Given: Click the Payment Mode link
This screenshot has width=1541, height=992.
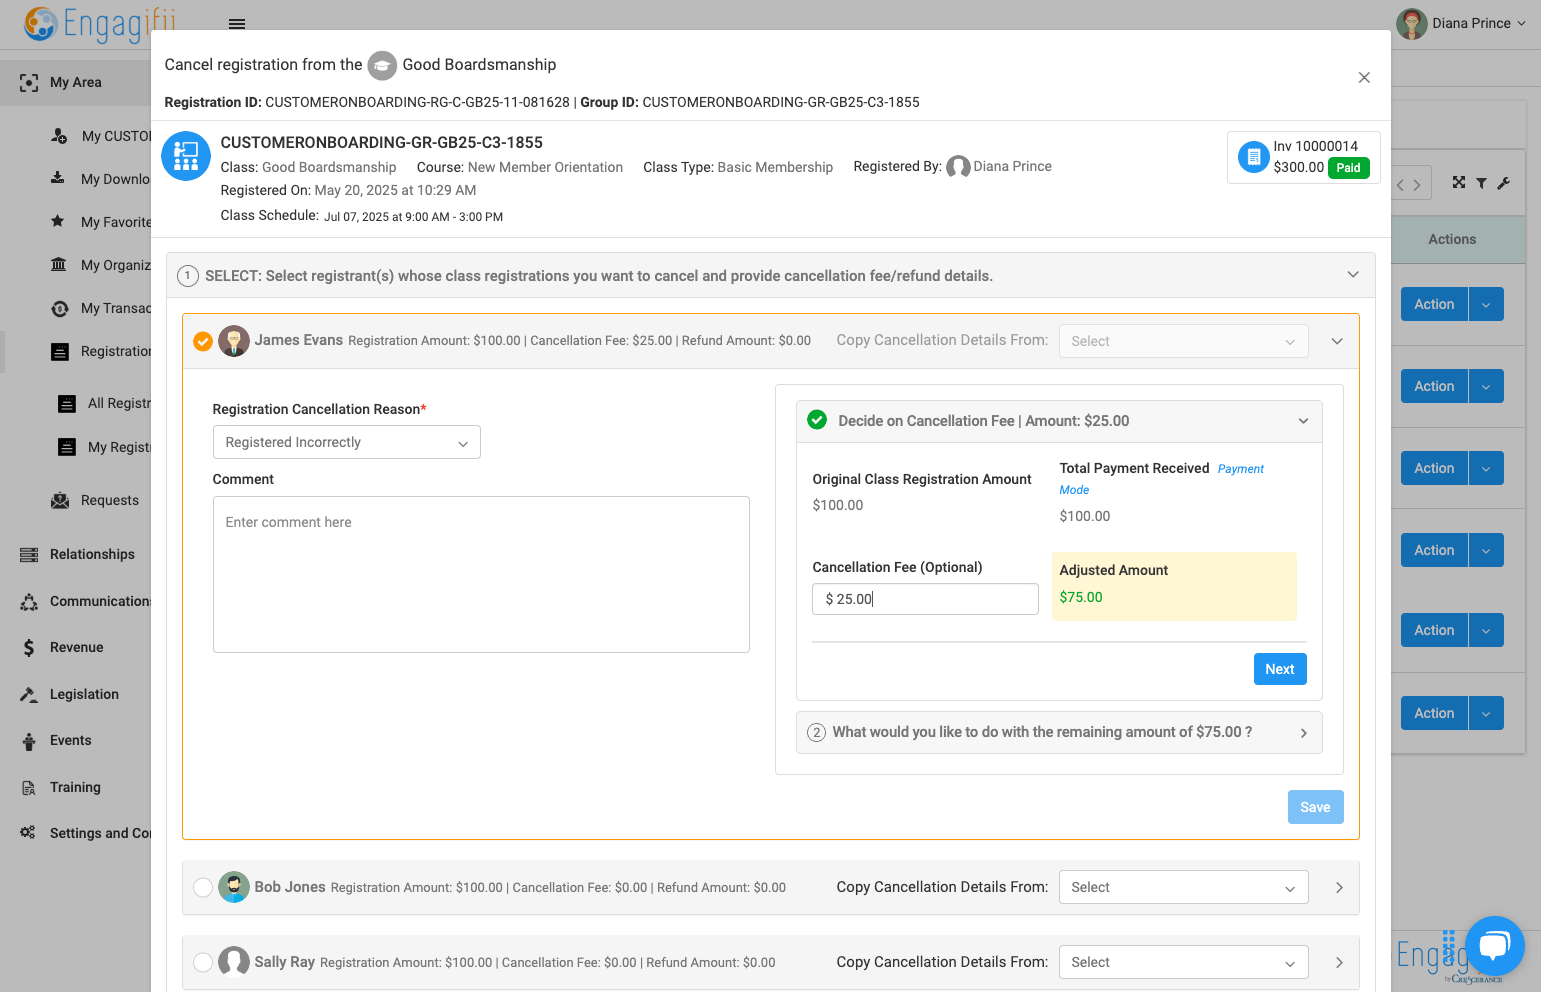Looking at the screenshot, I should 1240,469.
